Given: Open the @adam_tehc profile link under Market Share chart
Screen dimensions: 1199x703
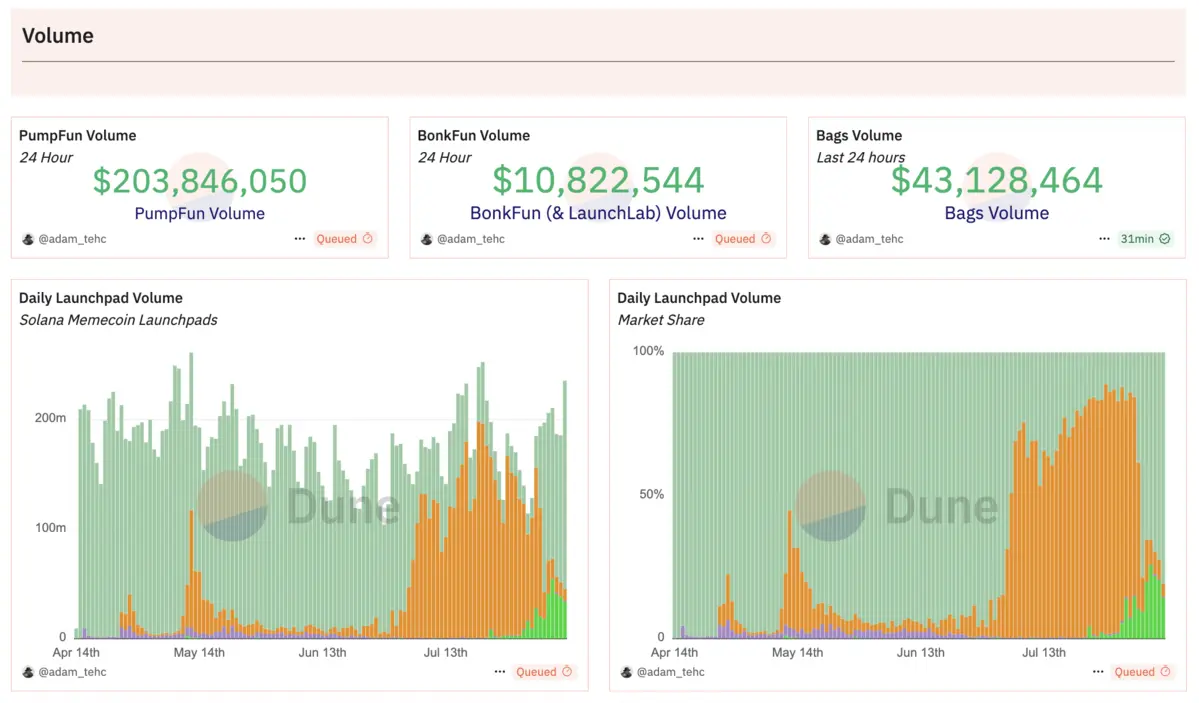Looking at the screenshot, I should [670, 672].
